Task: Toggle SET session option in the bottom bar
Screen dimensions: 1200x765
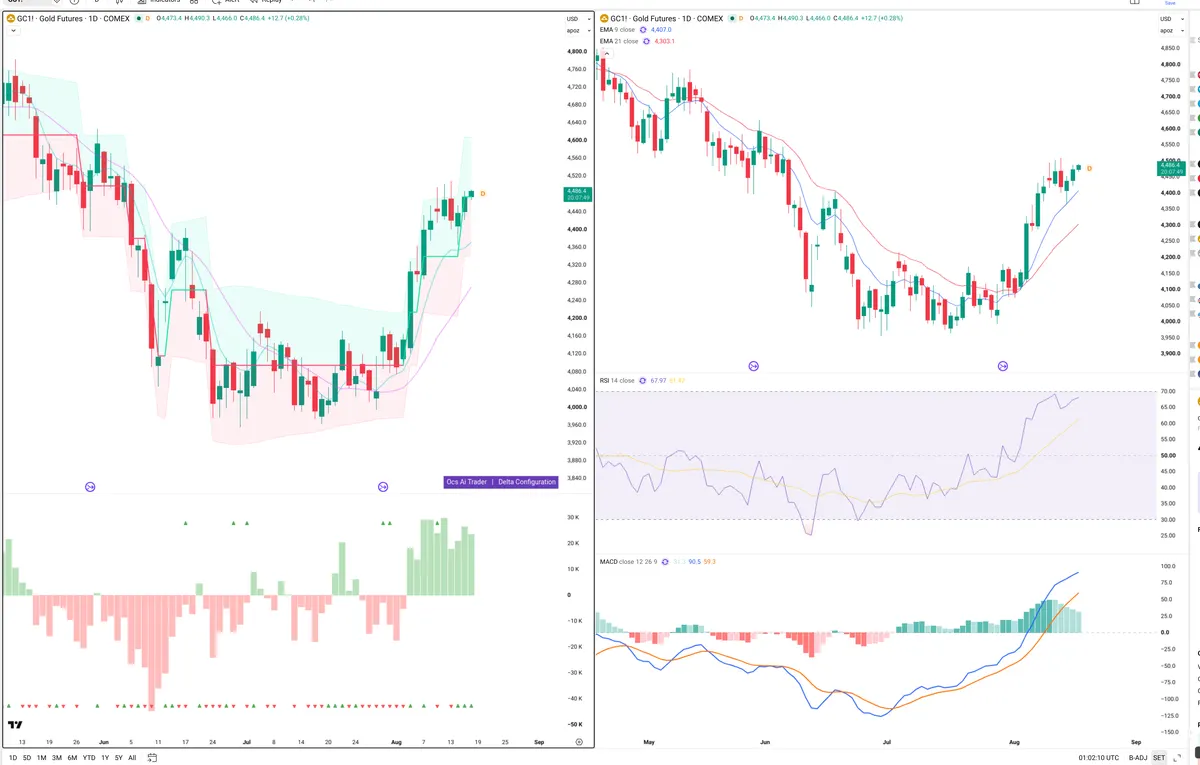Action: (x=1159, y=758)
